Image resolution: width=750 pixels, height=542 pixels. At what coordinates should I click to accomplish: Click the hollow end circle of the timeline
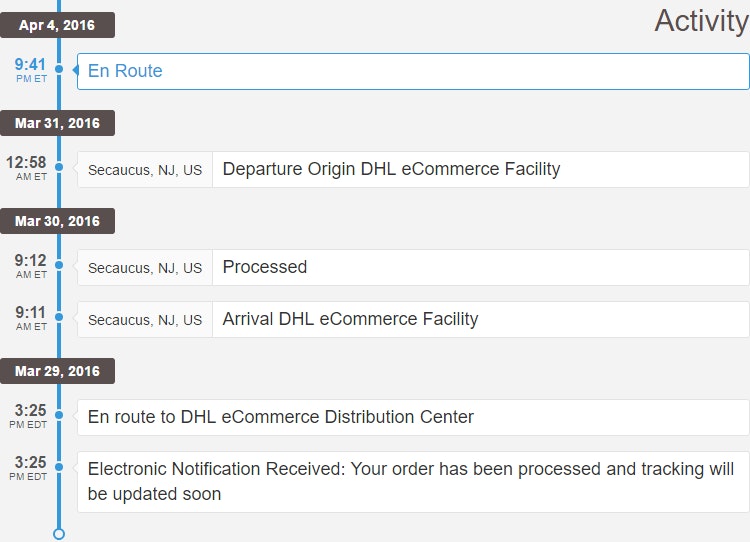click(x=59, y=534)
